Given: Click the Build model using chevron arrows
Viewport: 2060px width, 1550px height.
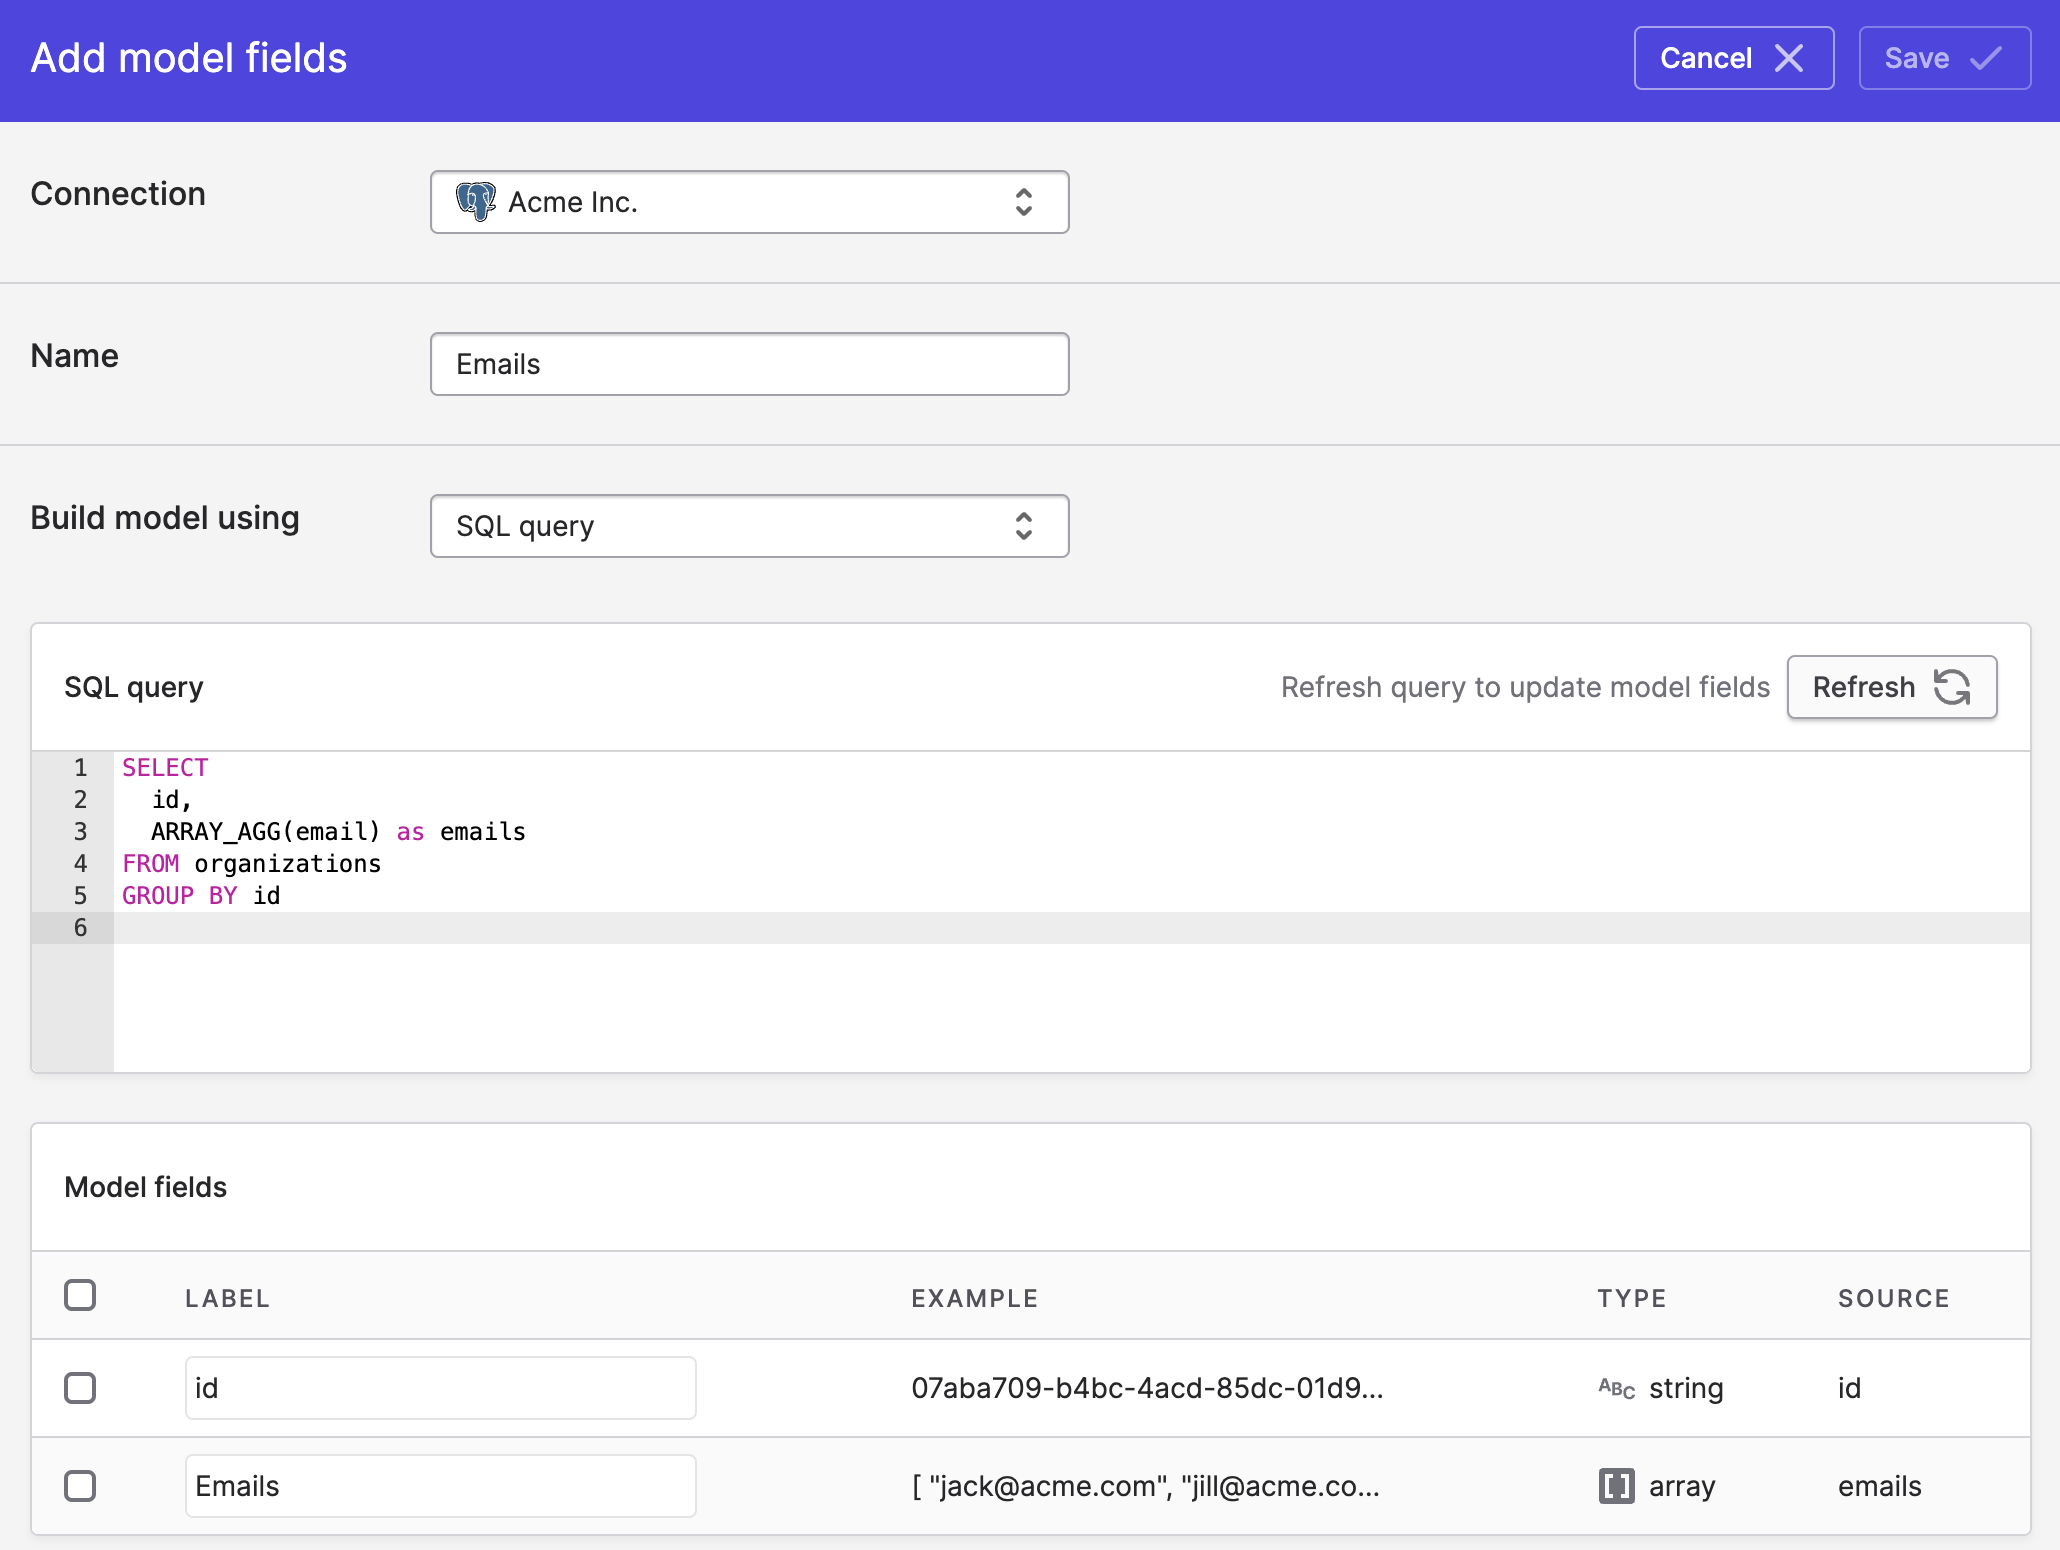Looking at the screenshot, I should point(1023,526).
